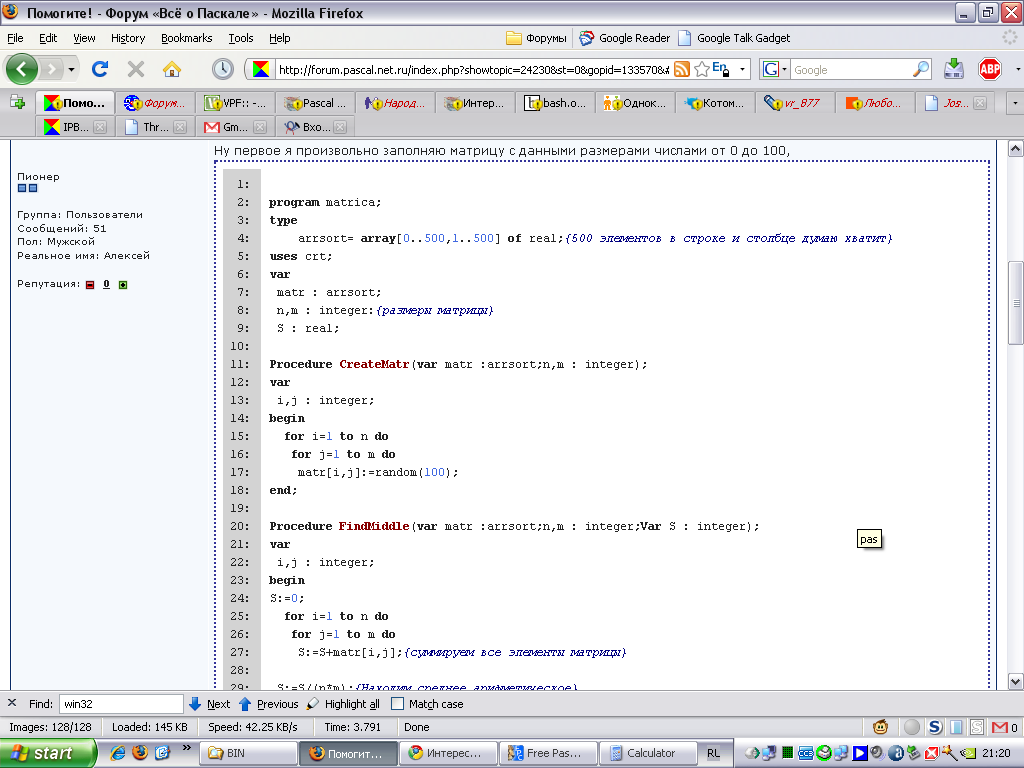This screenshot has height=768, width=1024.
Task: Click the Home toolbar icon
Action: pos(172,69)
